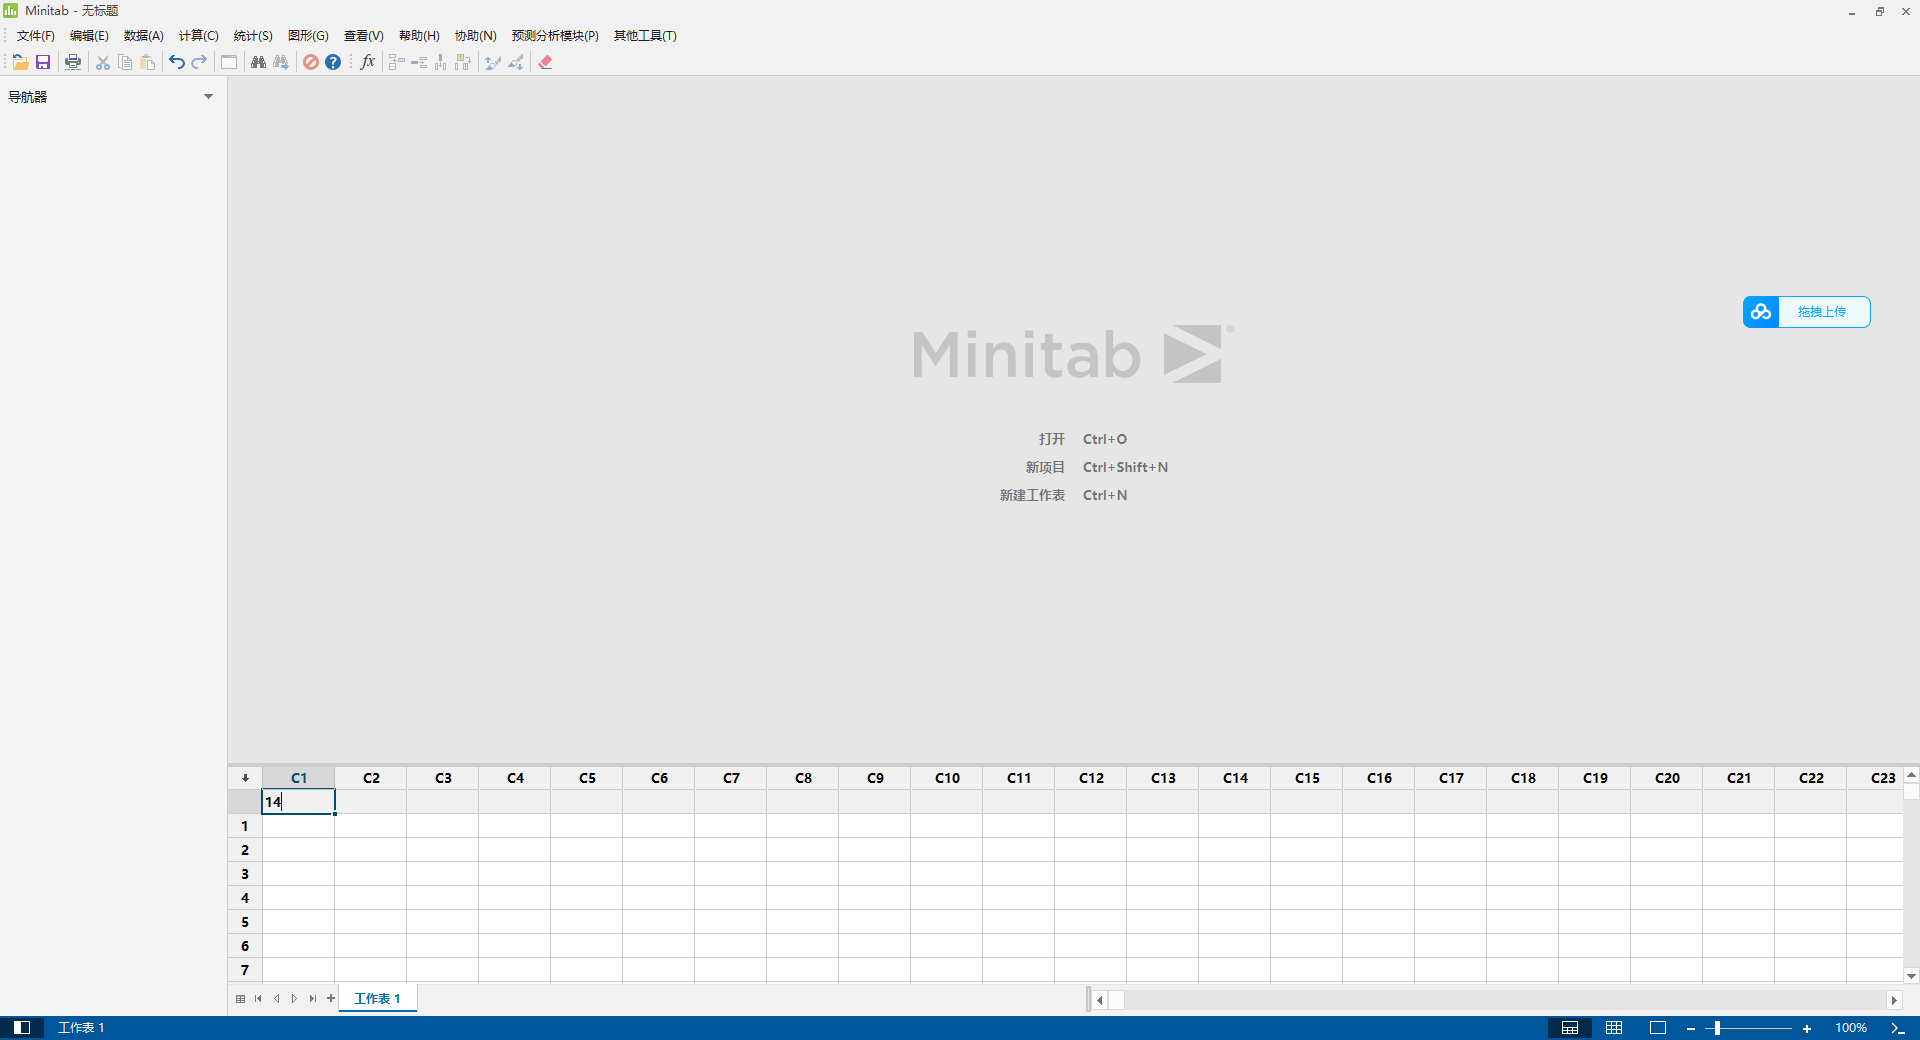Click the Save project icon

43,62
